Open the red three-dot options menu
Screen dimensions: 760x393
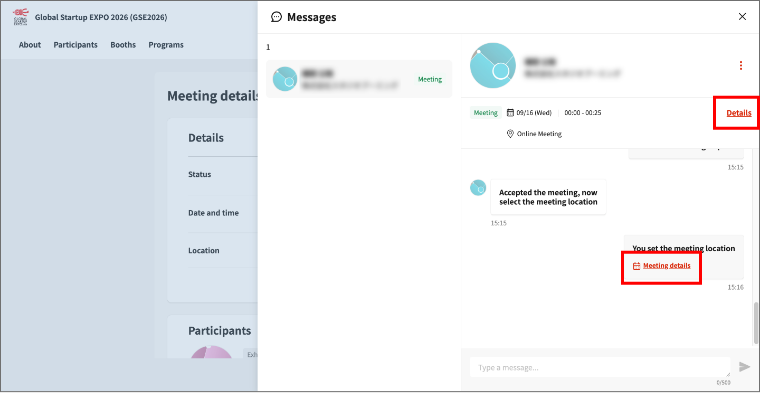pos(741,65)
